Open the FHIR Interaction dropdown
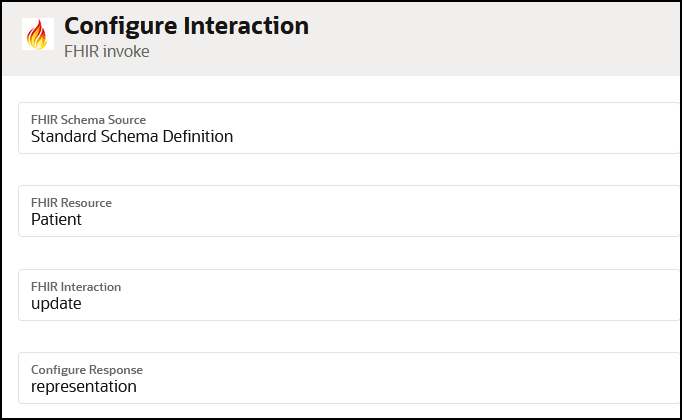 coord(350,295)
